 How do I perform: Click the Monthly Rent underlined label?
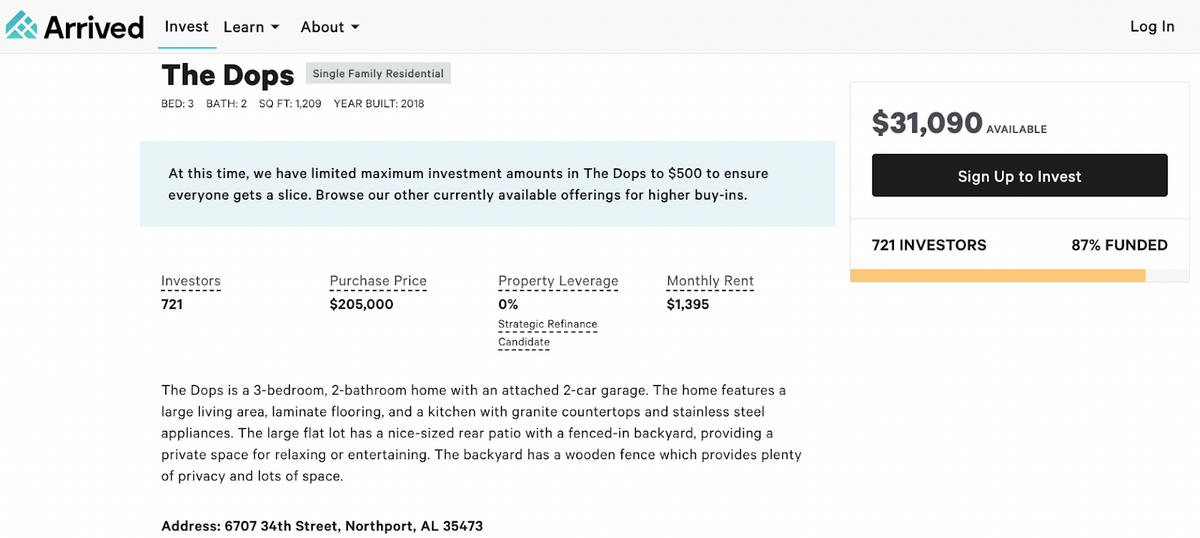click(x=710, y=281)
